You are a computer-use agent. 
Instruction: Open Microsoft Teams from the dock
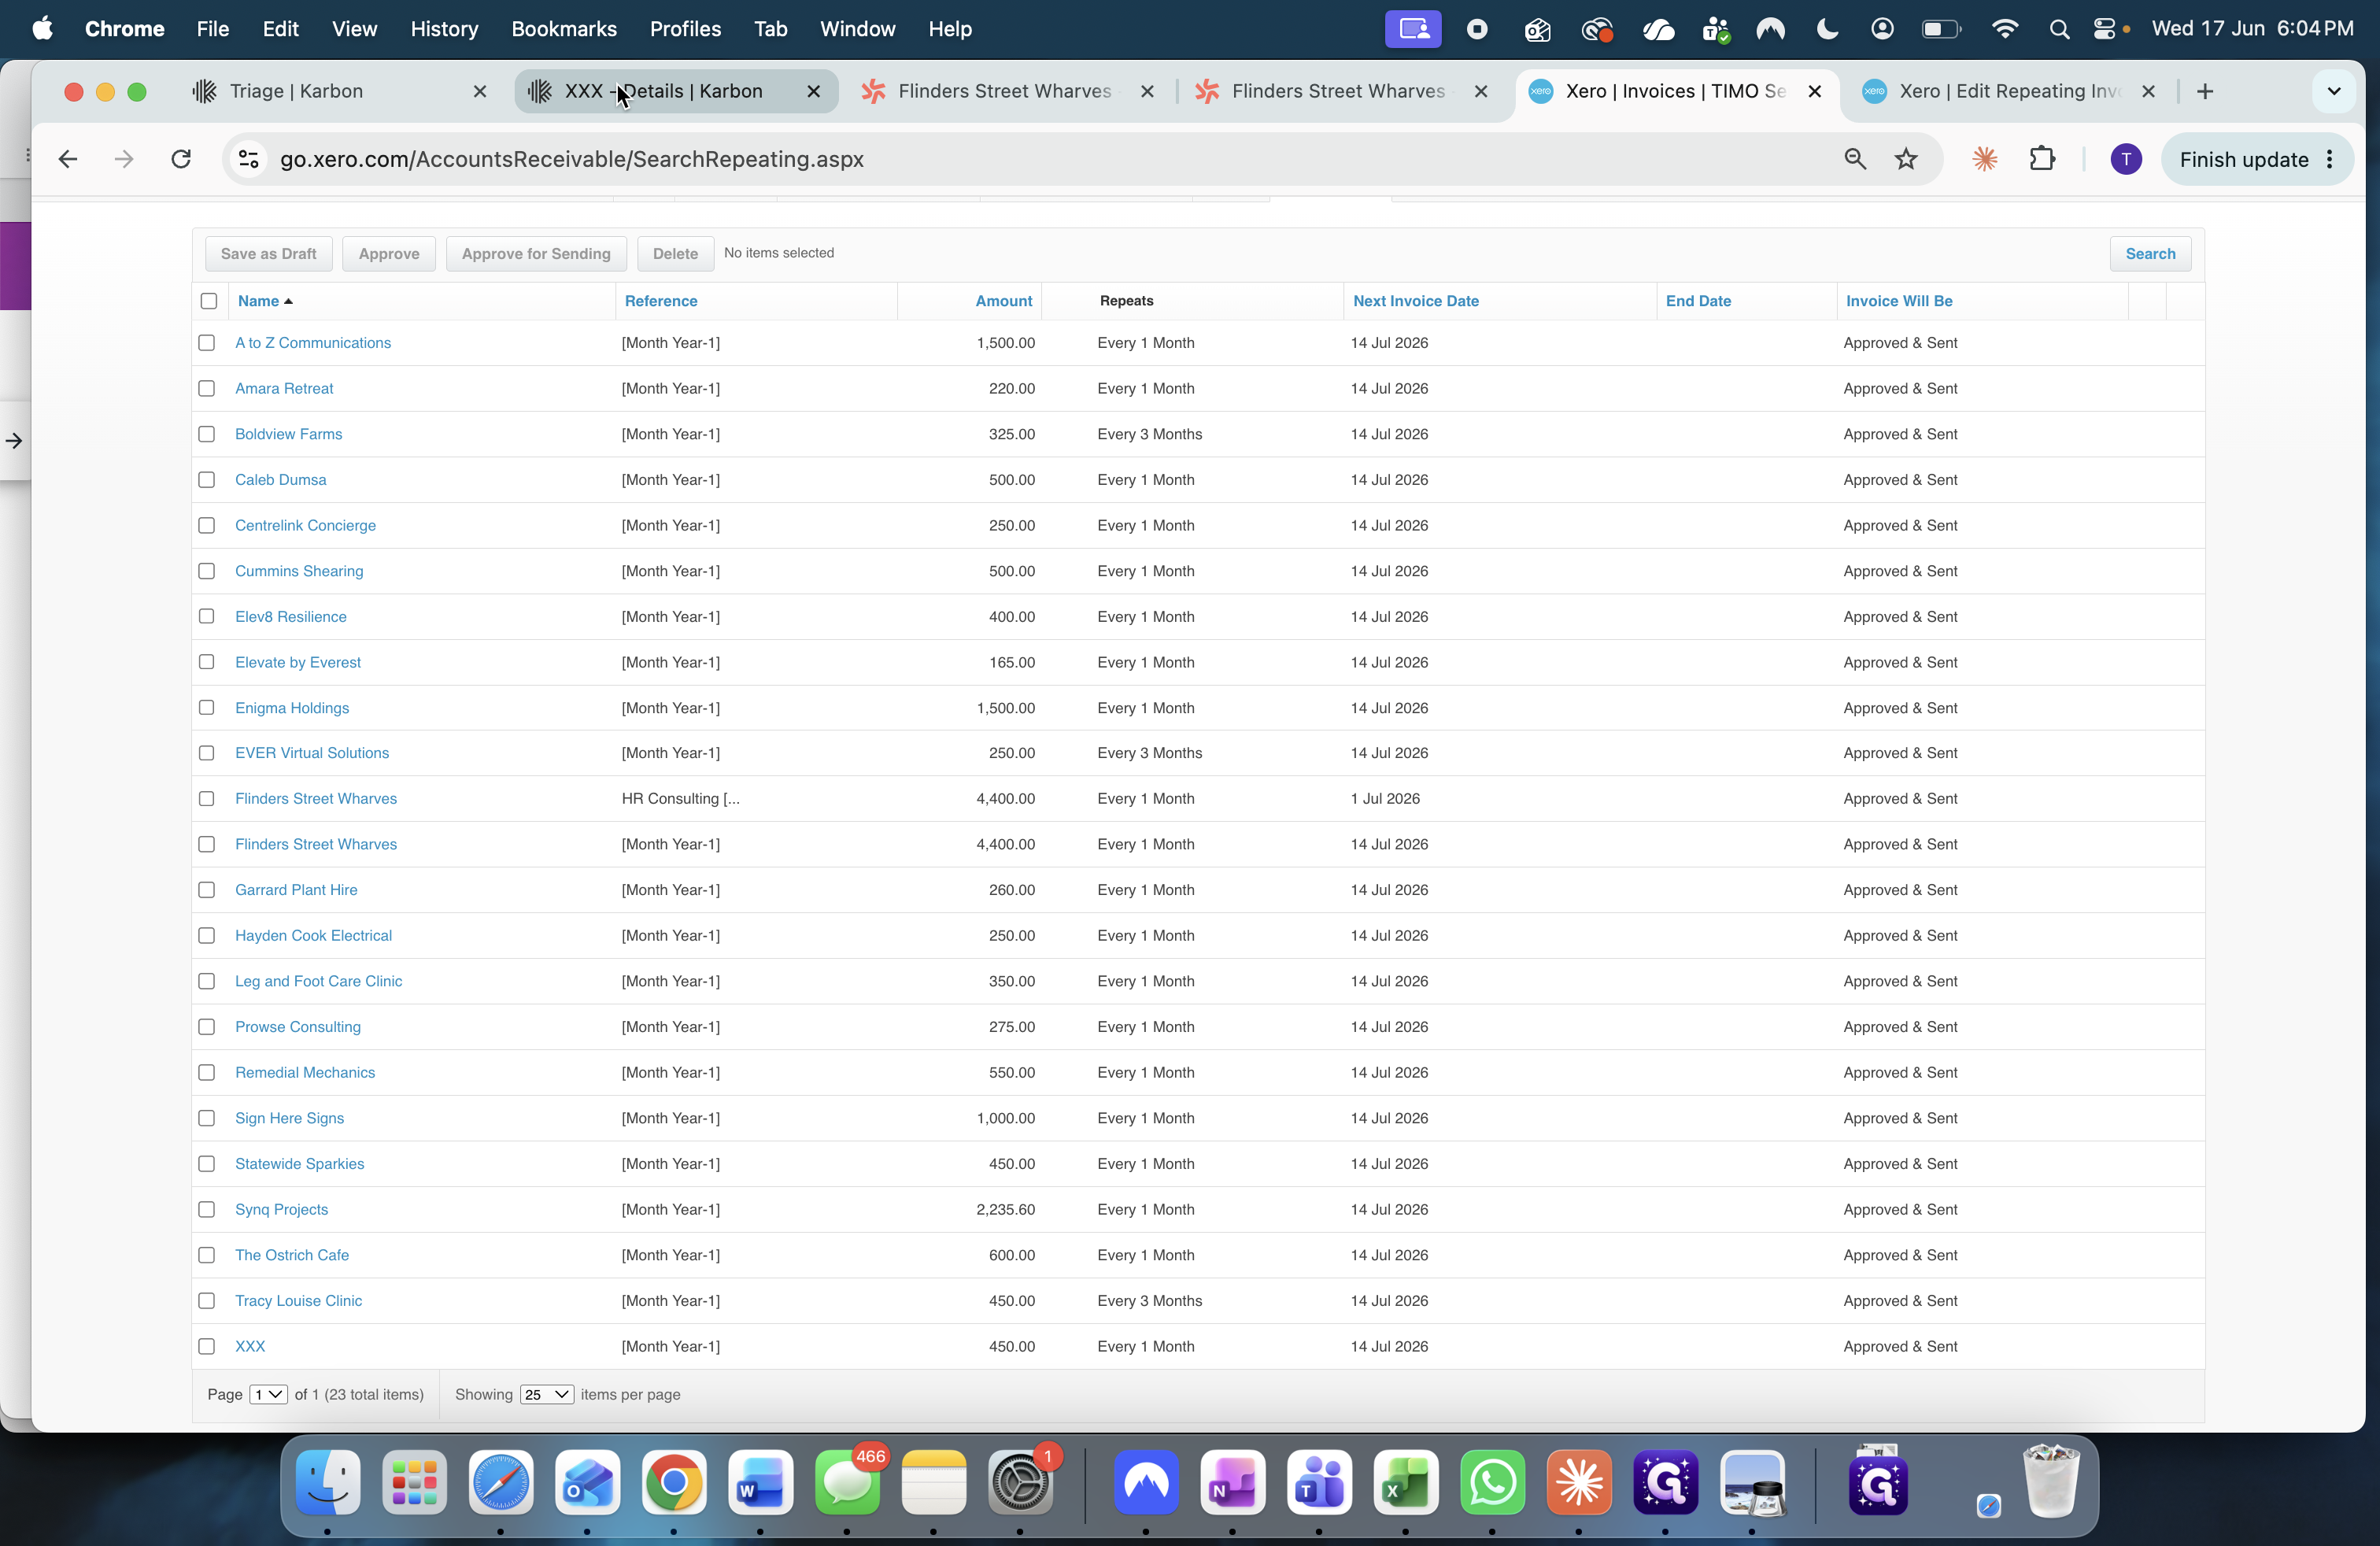point(1319,1482)
